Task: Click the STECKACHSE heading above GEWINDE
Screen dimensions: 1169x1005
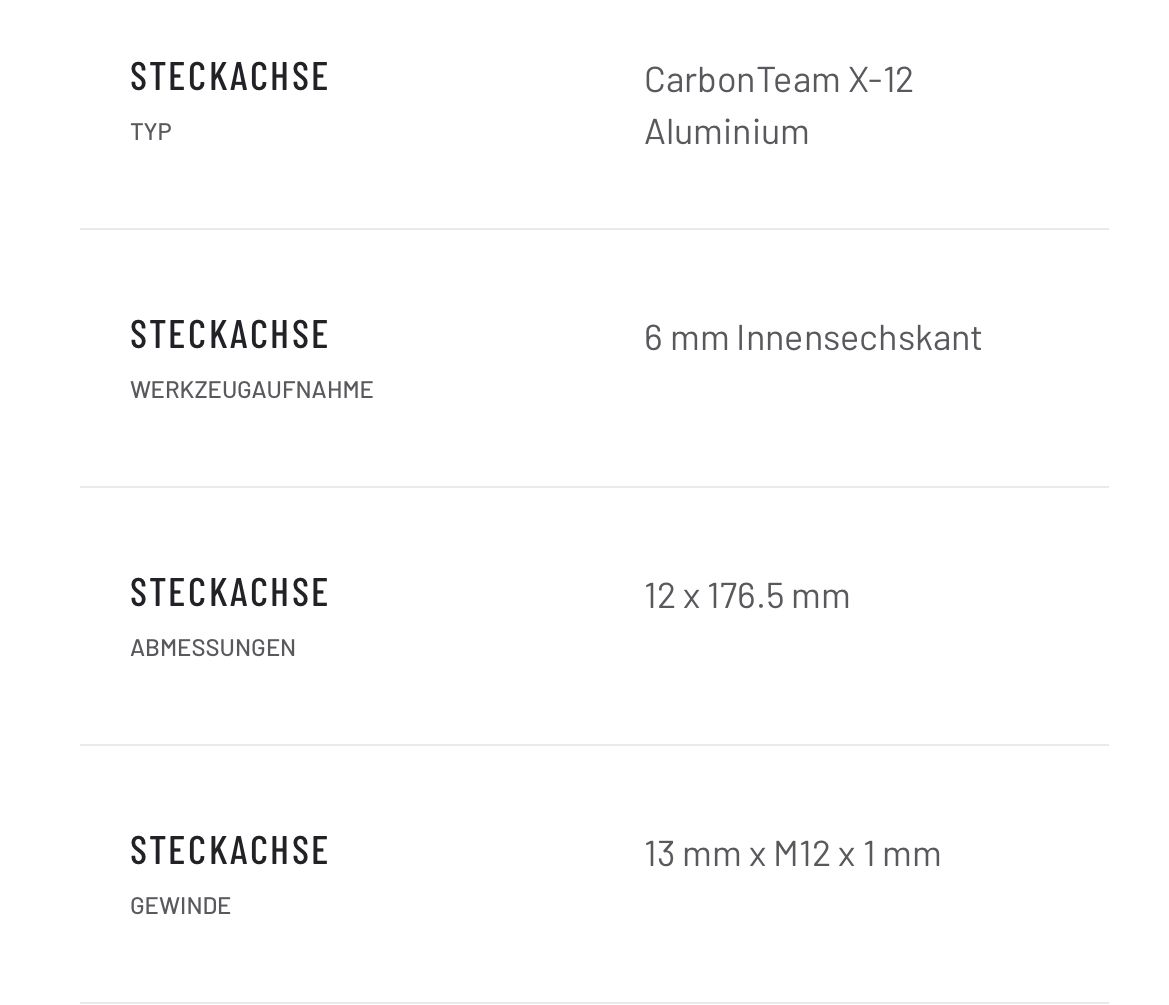Action: tap(229, 851)
